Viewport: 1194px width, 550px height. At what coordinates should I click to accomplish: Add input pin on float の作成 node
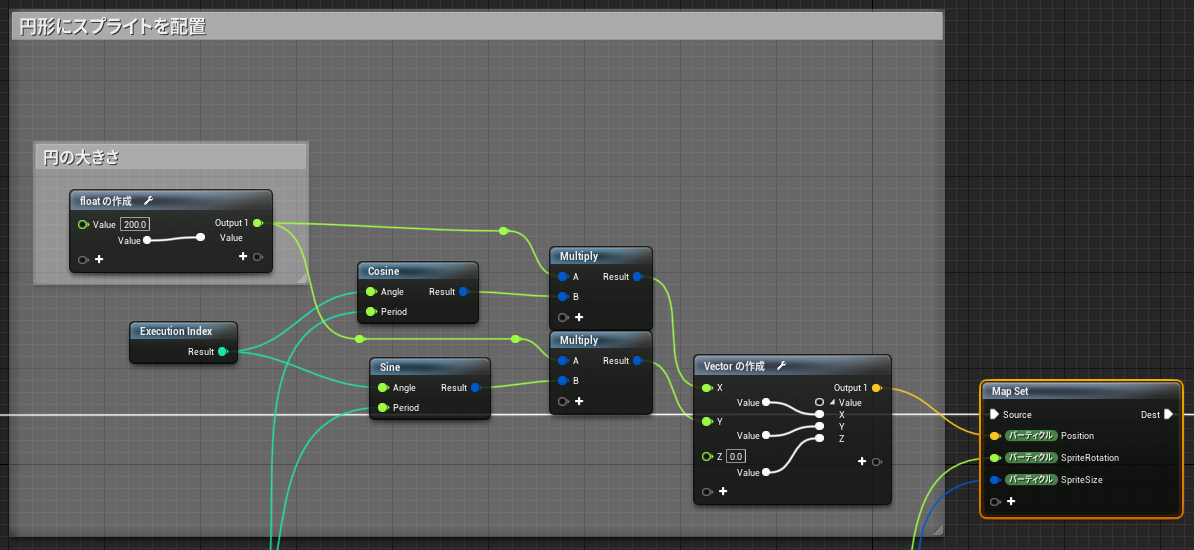pyautogui.click(x=99, y=260)
